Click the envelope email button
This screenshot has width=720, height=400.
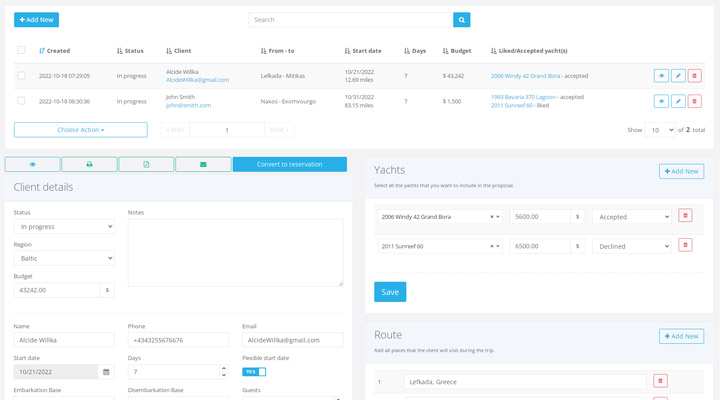click(x=203, y=164)
